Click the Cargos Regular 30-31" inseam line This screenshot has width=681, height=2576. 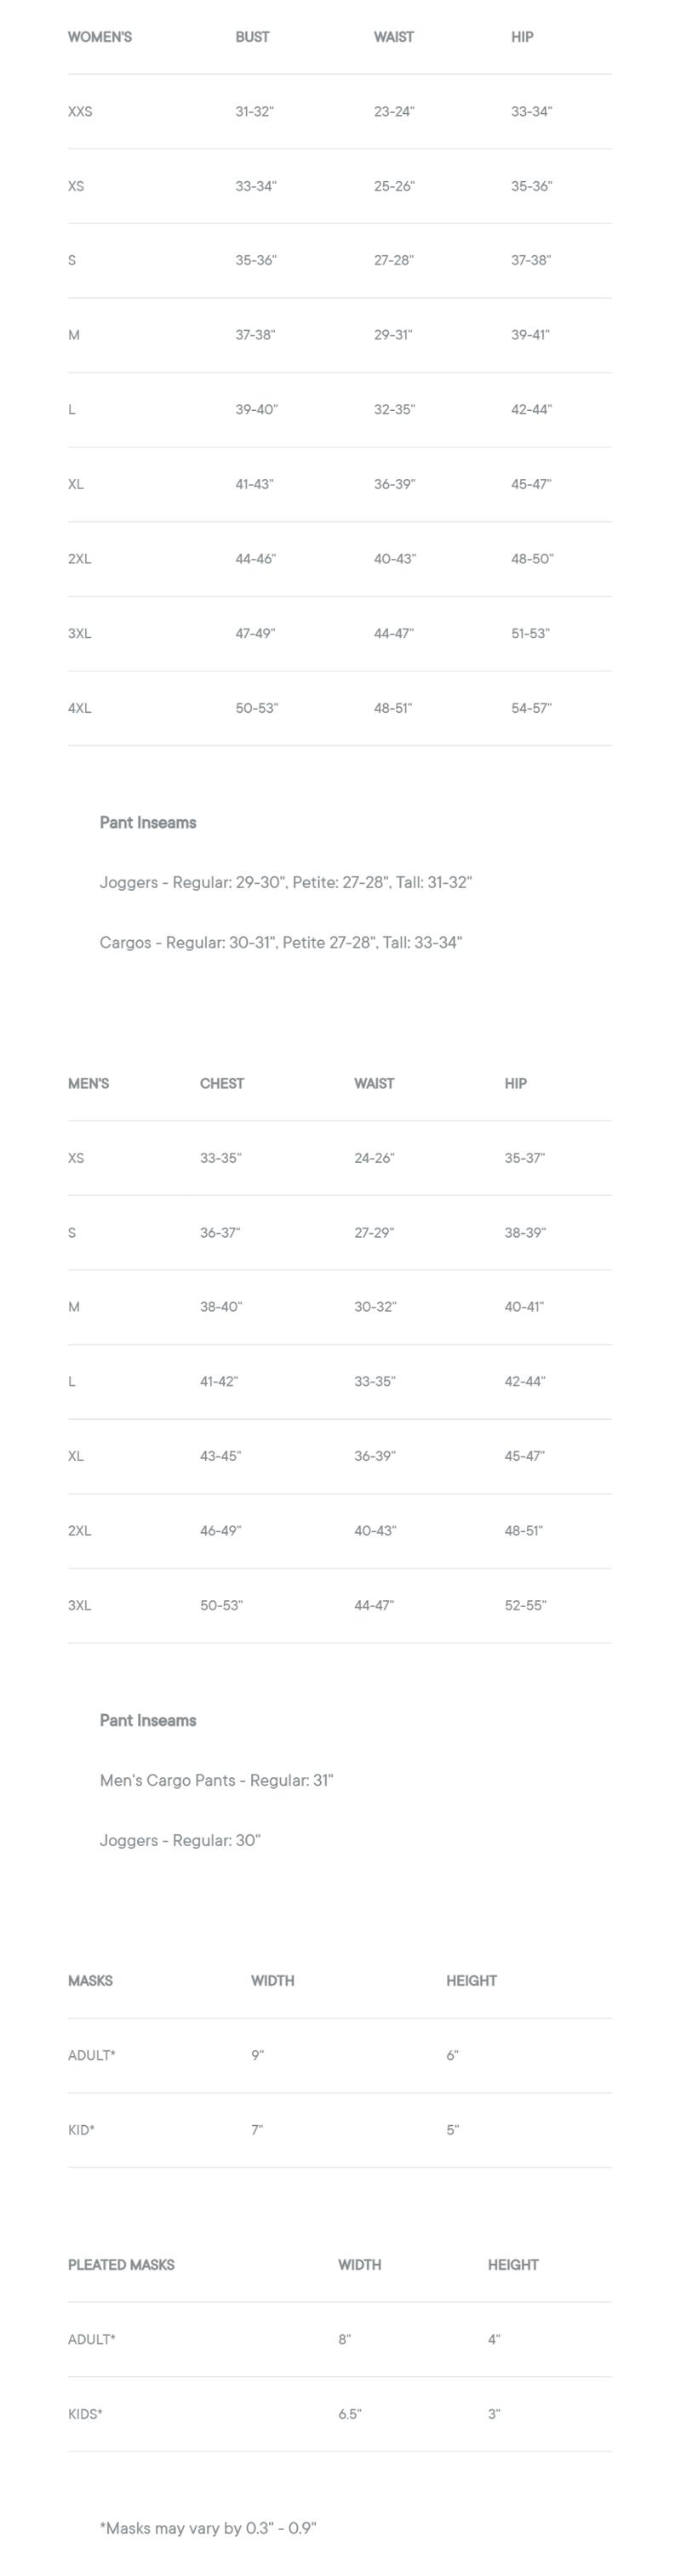pos(280,943)
